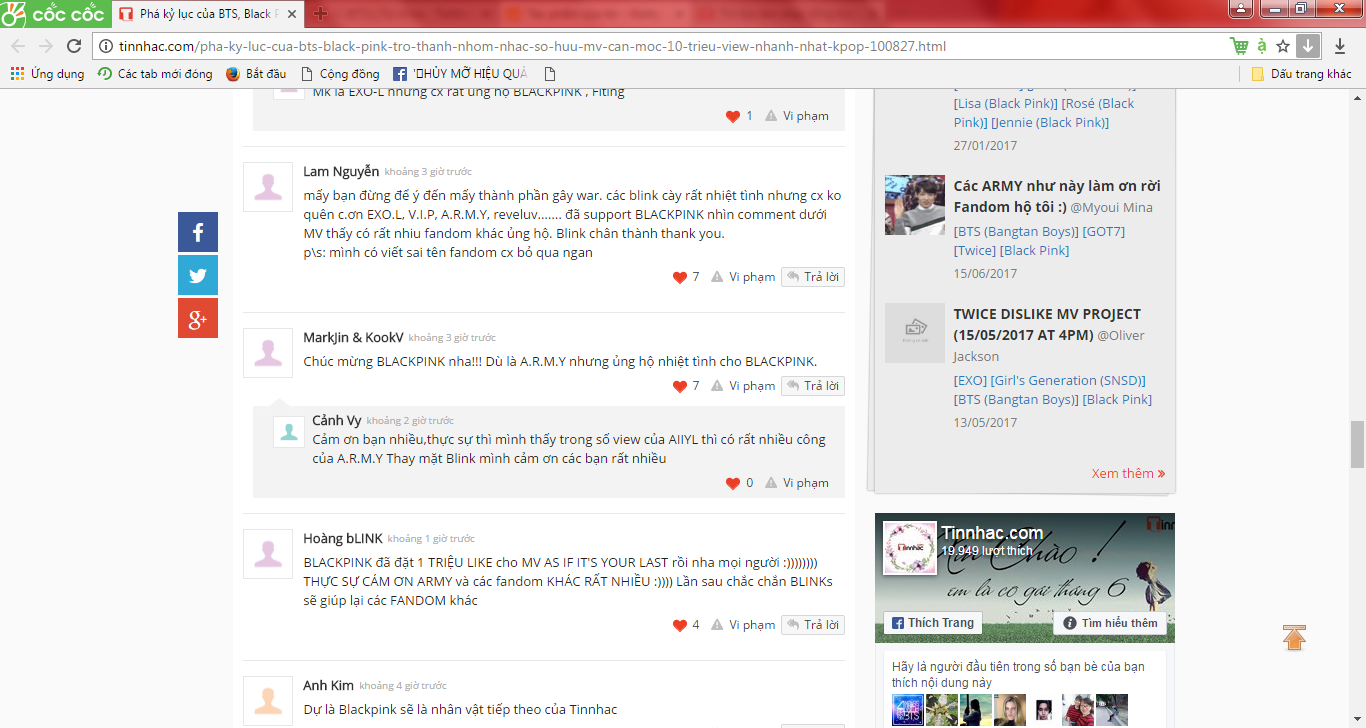Open MarkJin & KookV's avatar

pyautogui.click(x=268, y=352)
